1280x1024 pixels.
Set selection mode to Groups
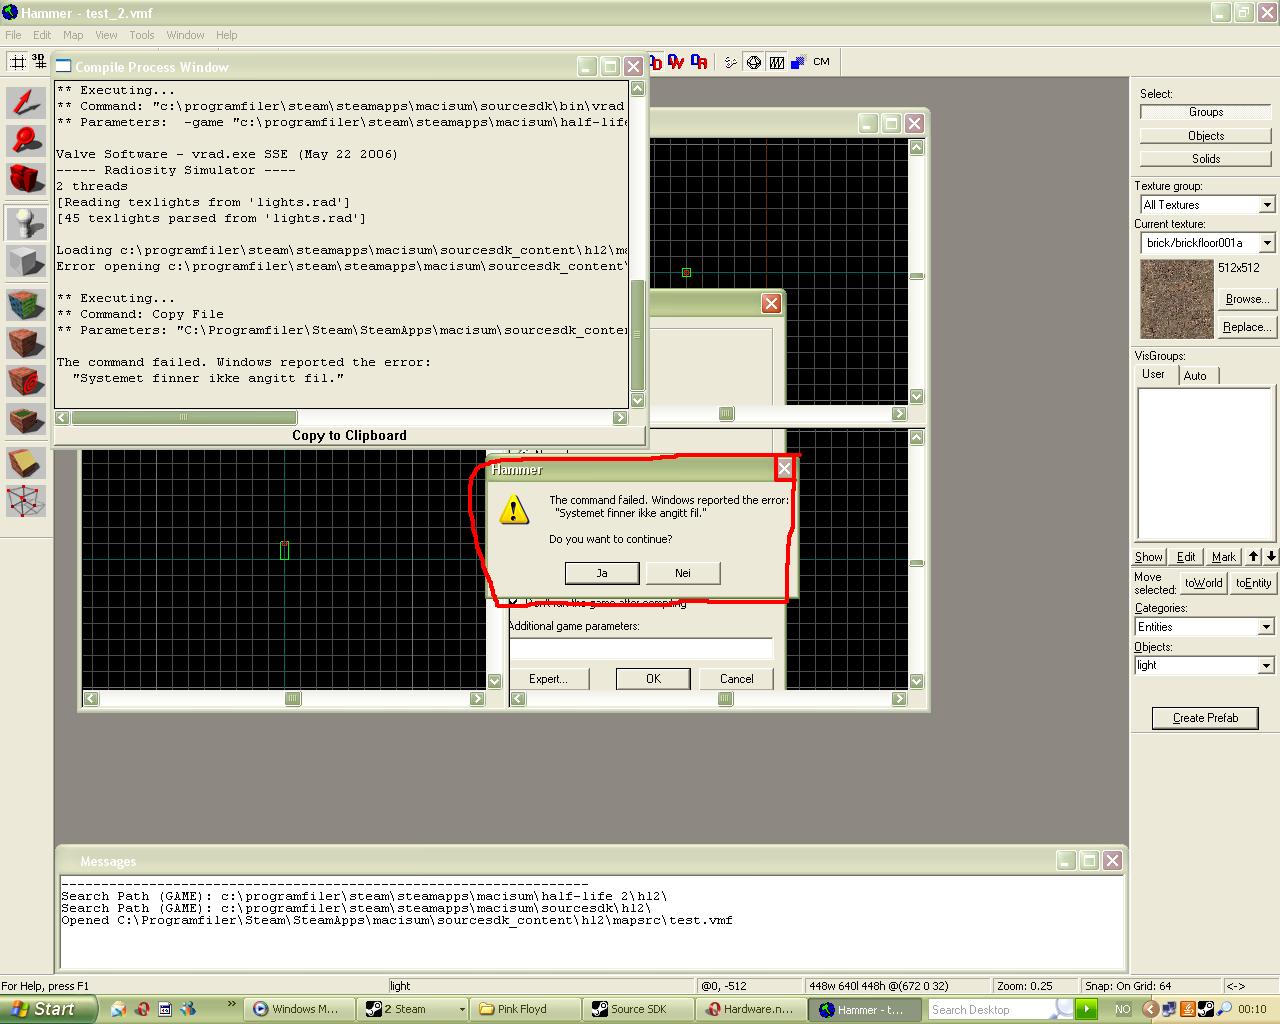(1206, 112)
